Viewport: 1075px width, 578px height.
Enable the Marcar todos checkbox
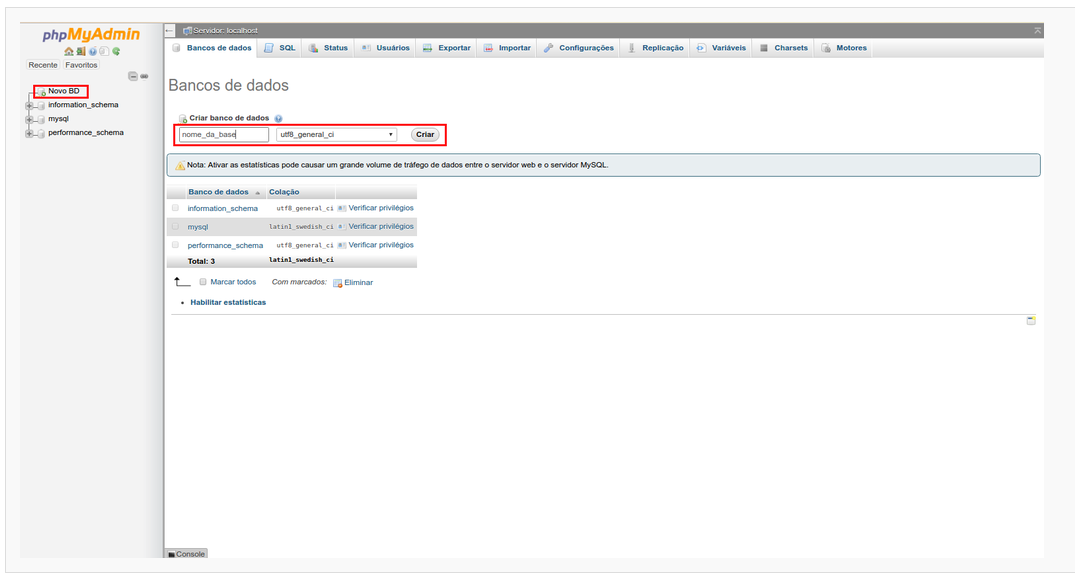pyautogui.click(x=203, y=282)
